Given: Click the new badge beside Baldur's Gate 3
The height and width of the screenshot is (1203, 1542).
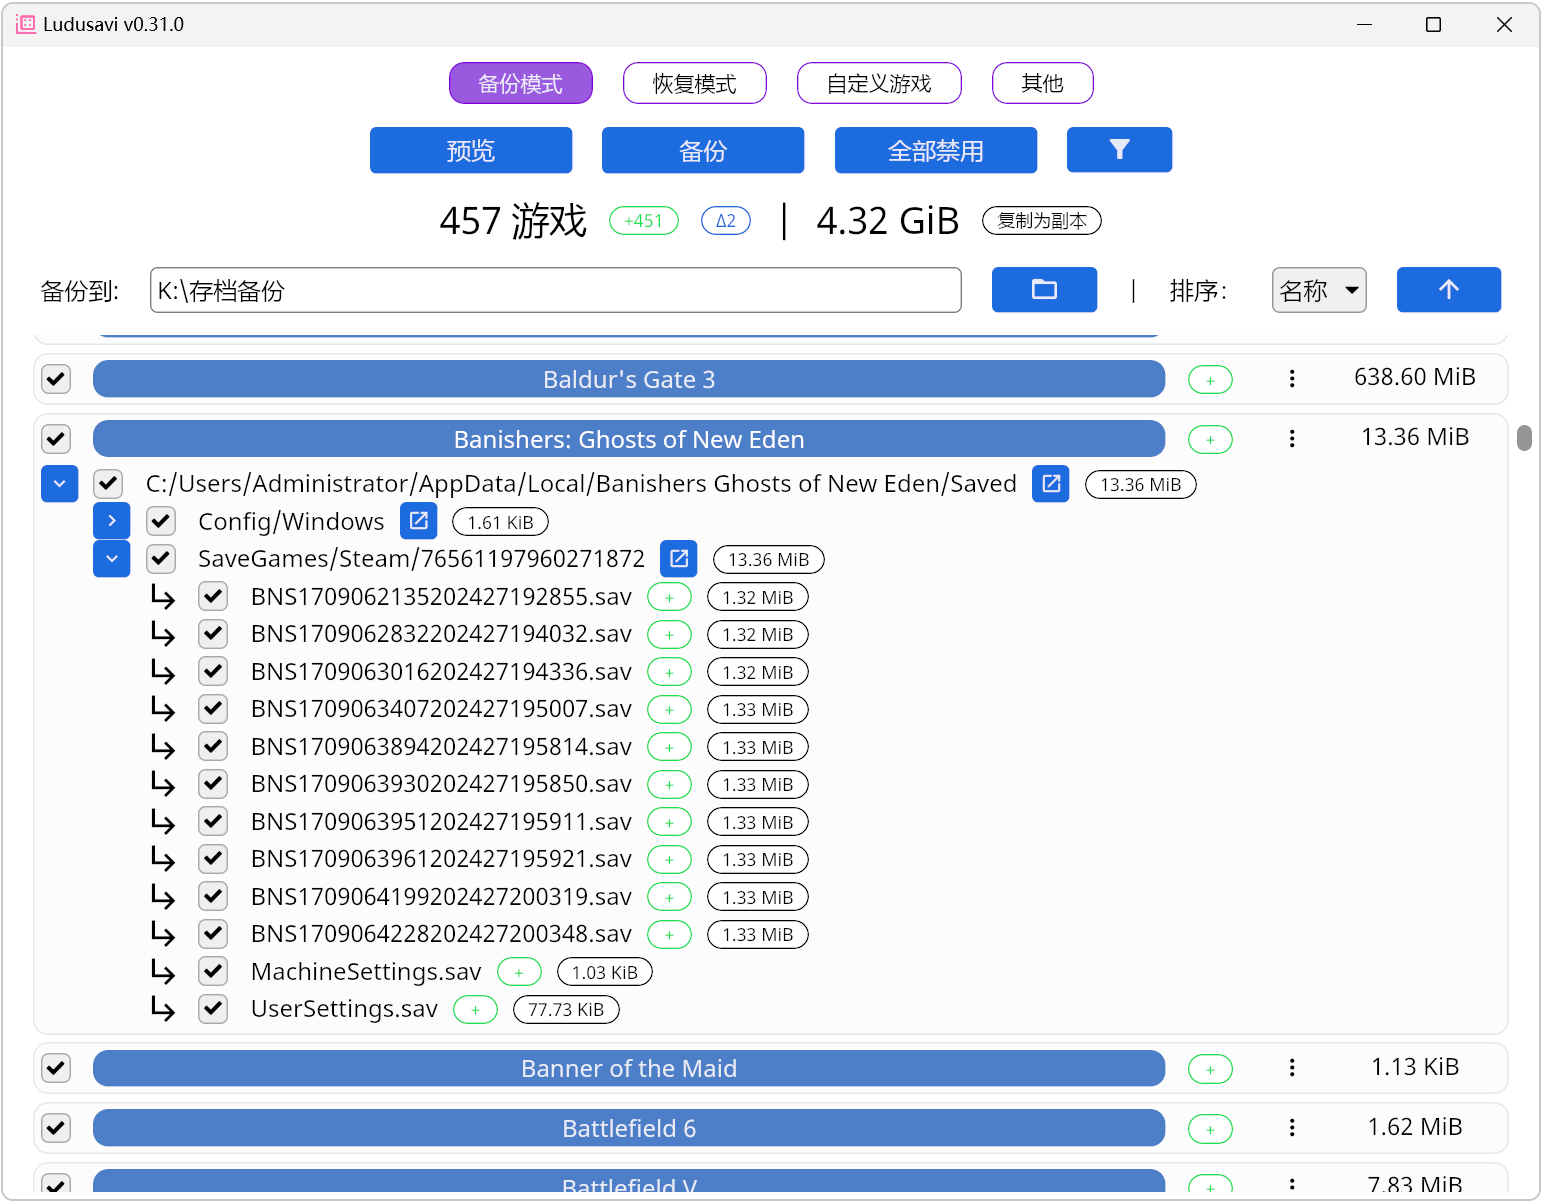Looking at the screenshot, I should 1210,380.
